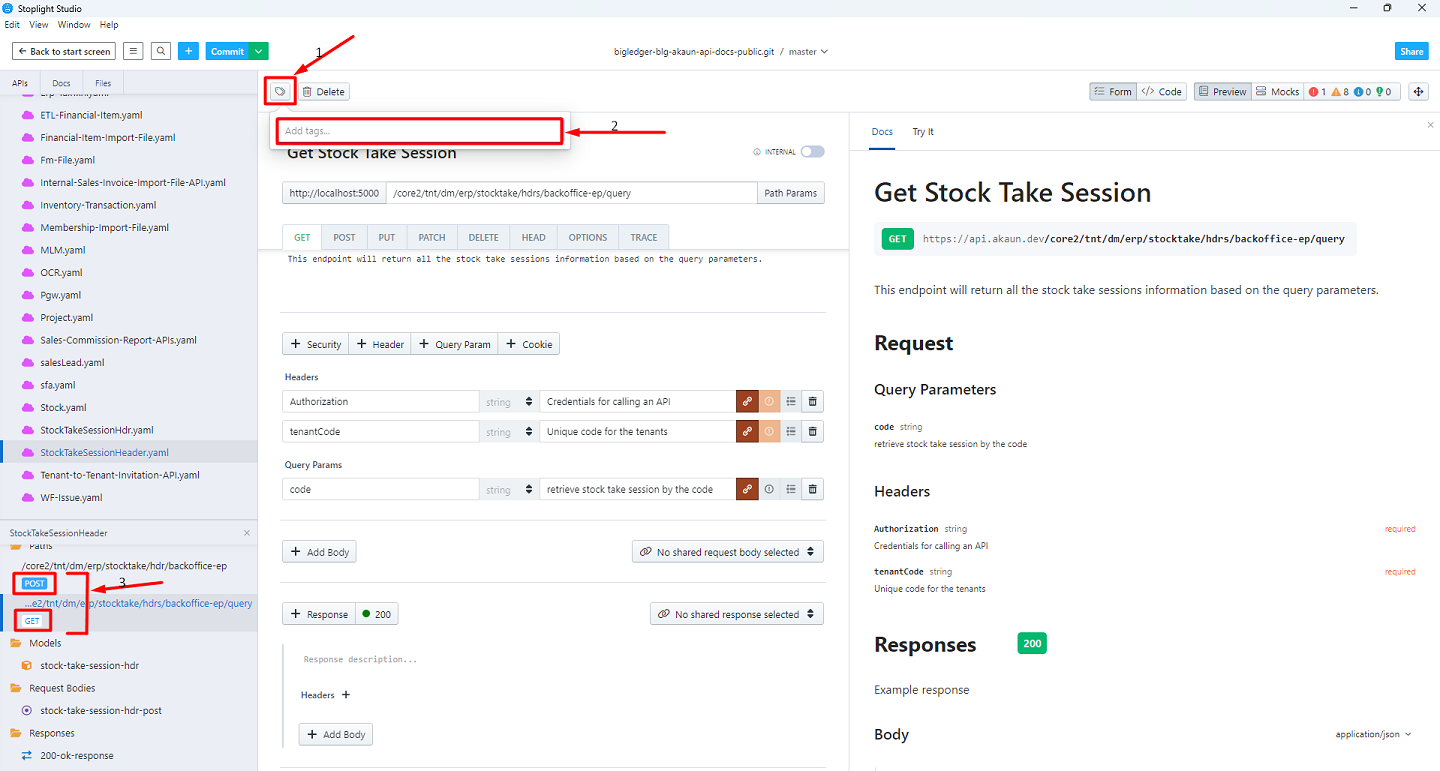Click the tags icon button beside Delete

[281, 92]
